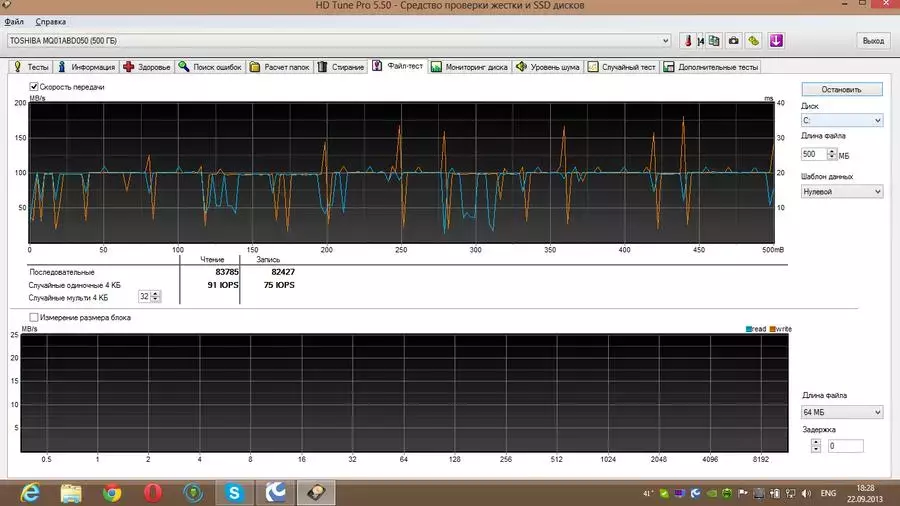Click the network tray icon

coord(790,493)
